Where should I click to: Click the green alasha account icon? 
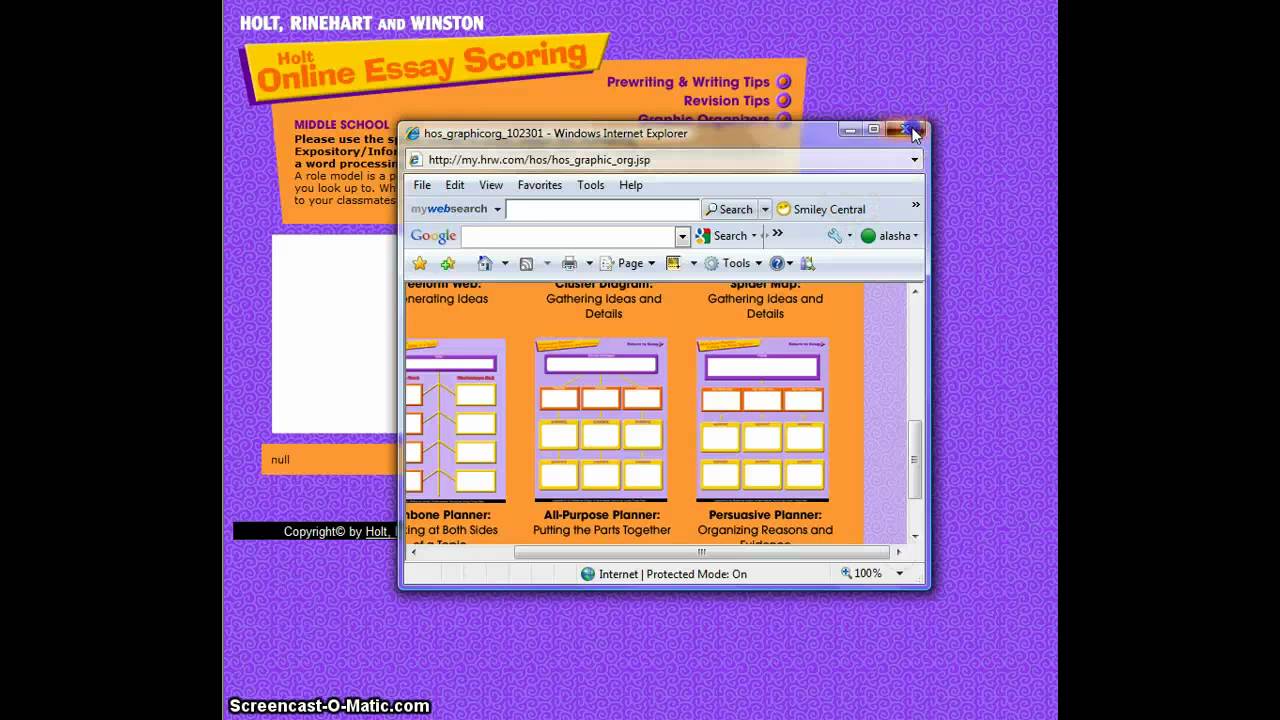(868, 236)
